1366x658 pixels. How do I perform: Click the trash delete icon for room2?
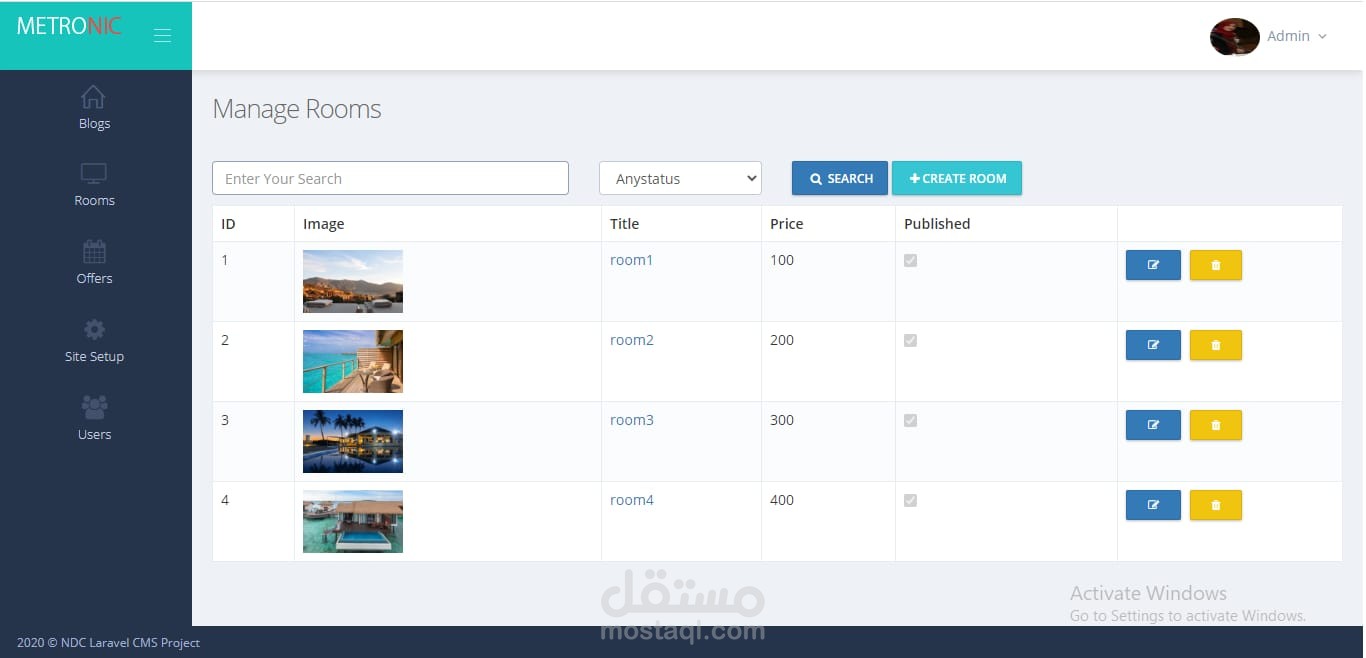pos(1216,345)
